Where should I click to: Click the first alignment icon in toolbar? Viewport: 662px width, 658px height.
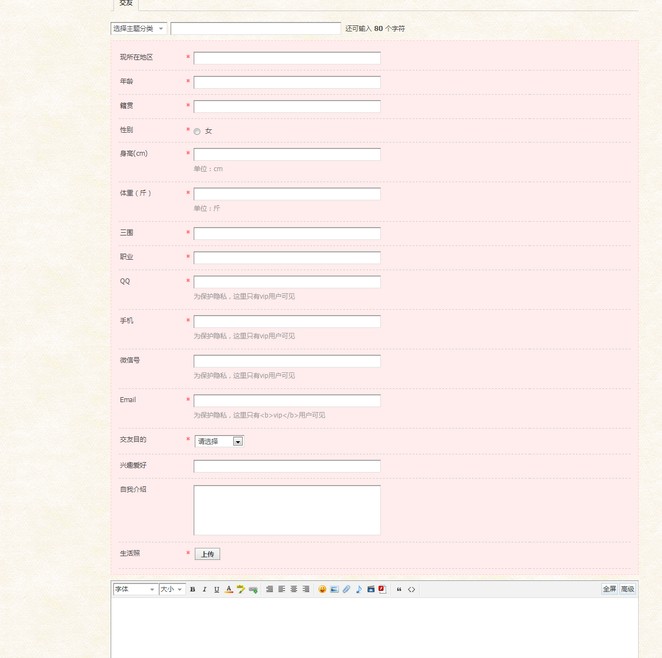269,589
